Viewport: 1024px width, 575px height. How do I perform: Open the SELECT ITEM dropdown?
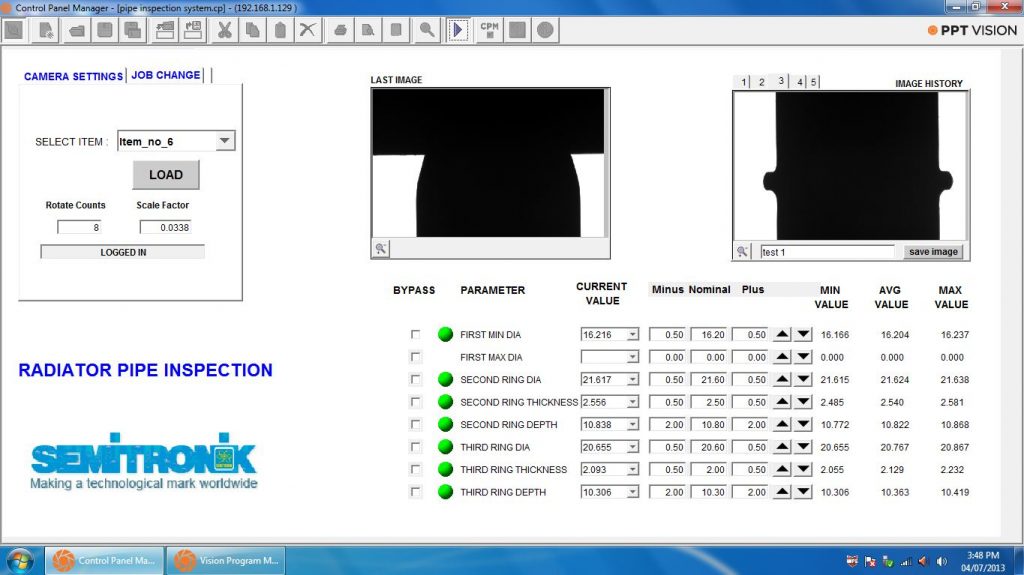click(225, 141)
